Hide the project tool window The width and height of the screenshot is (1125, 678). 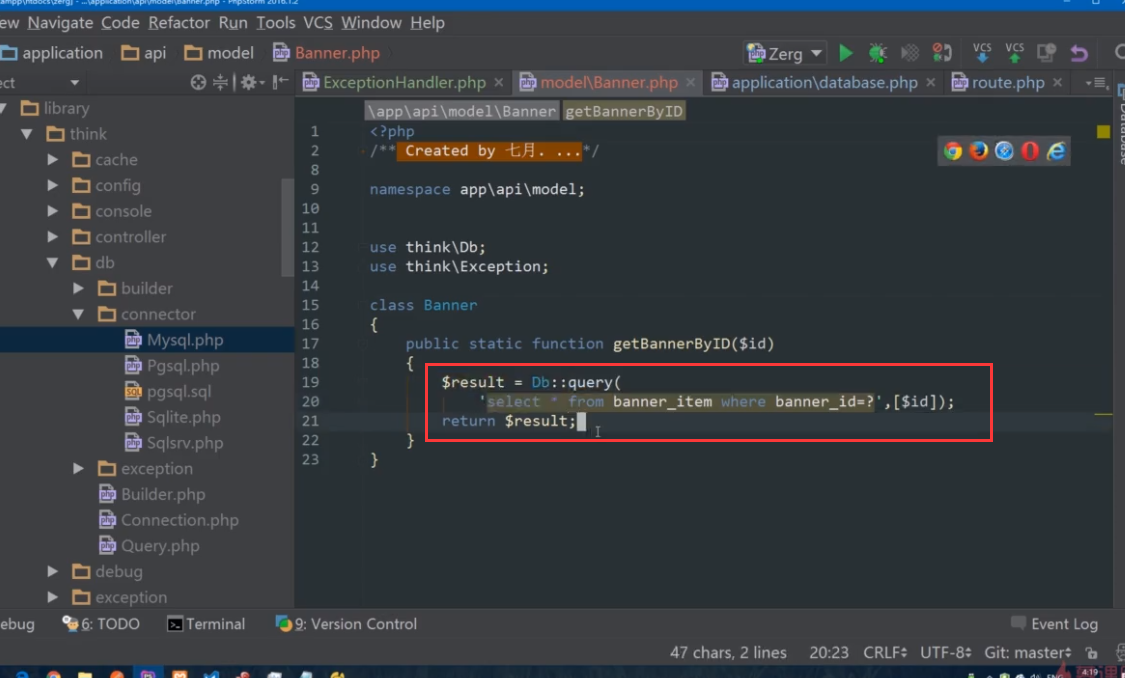pyautogui.click(x=281, y=82)
